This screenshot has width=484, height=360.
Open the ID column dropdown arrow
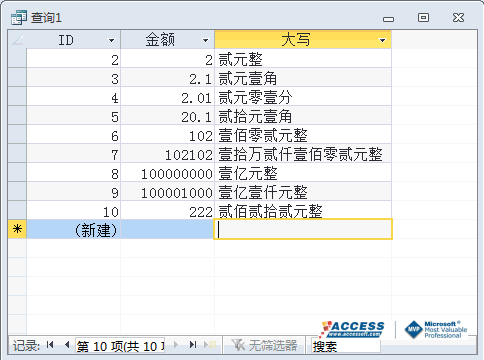click(111, 41)
